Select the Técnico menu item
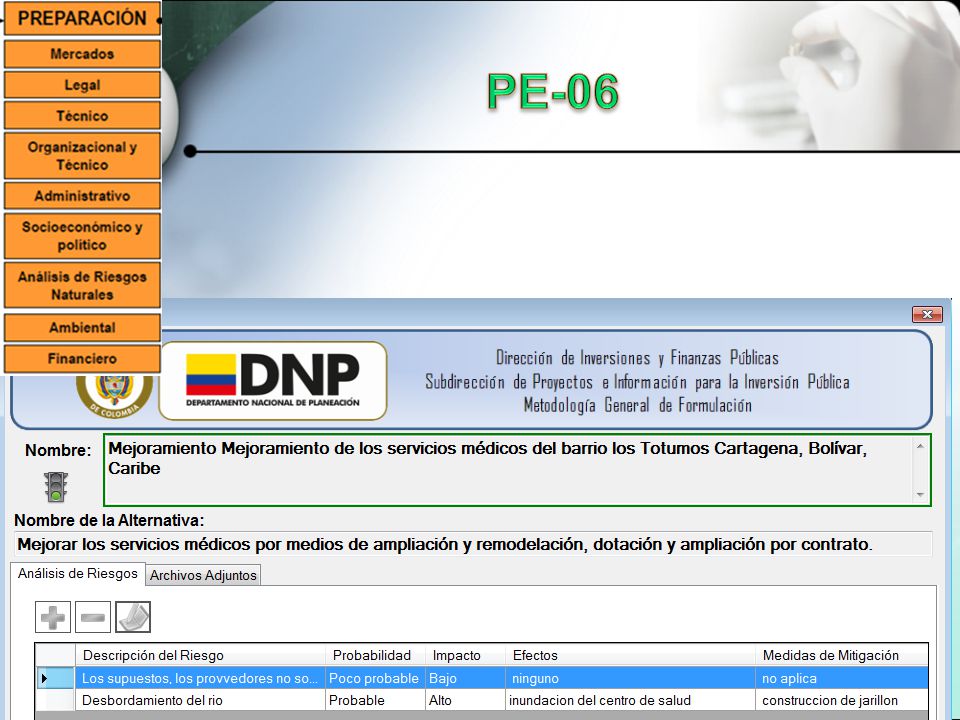Screen dimensions: 960x720 [82, 116]
